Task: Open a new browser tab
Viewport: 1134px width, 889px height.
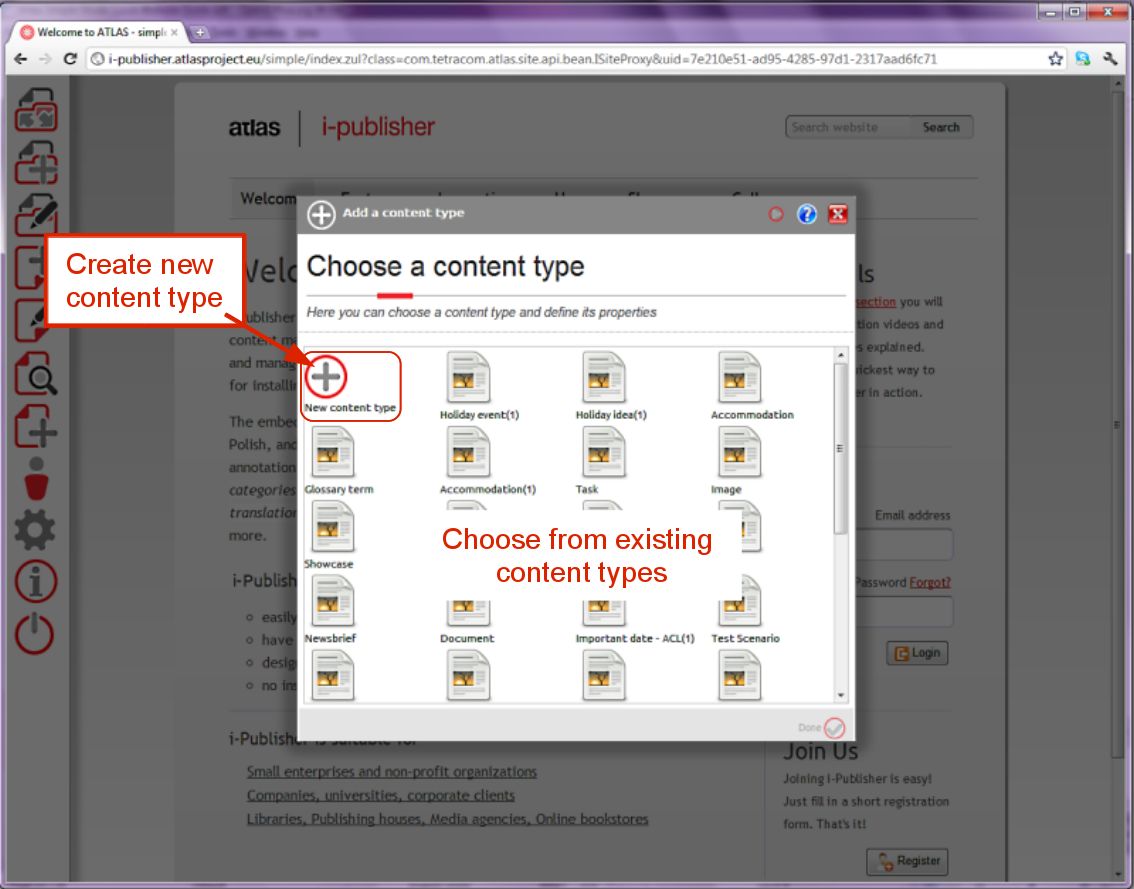Action: tap(200, 33)
